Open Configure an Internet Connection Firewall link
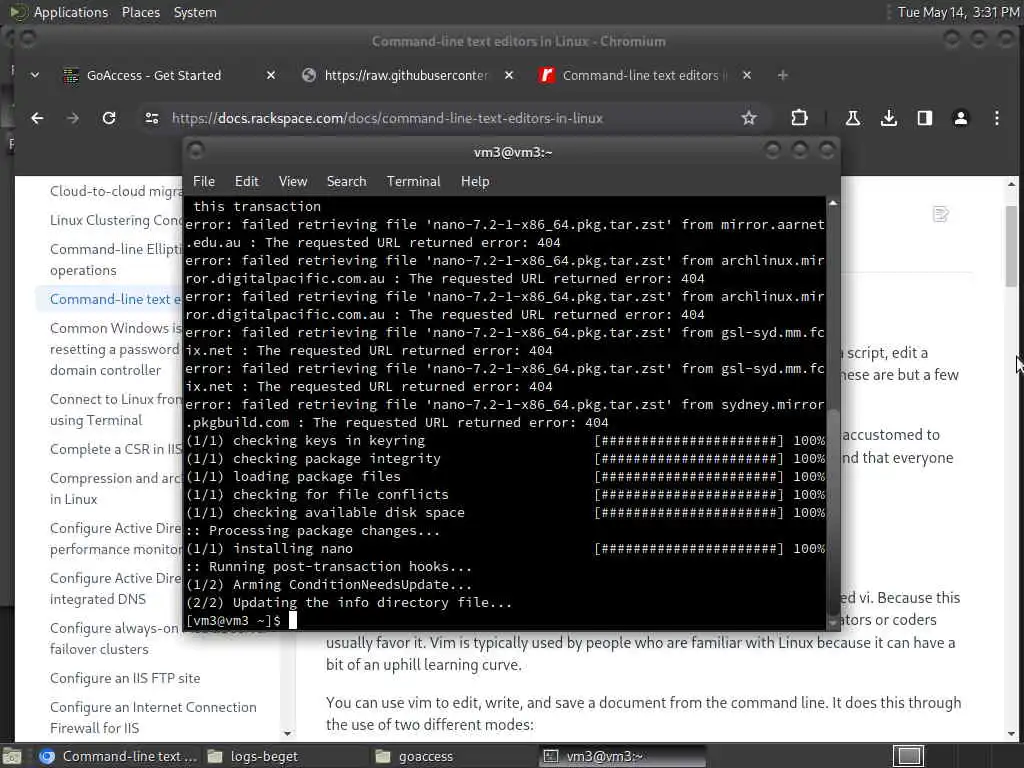Image resolution: width=1024 pixels, height=768 pixels. (153, 717)
